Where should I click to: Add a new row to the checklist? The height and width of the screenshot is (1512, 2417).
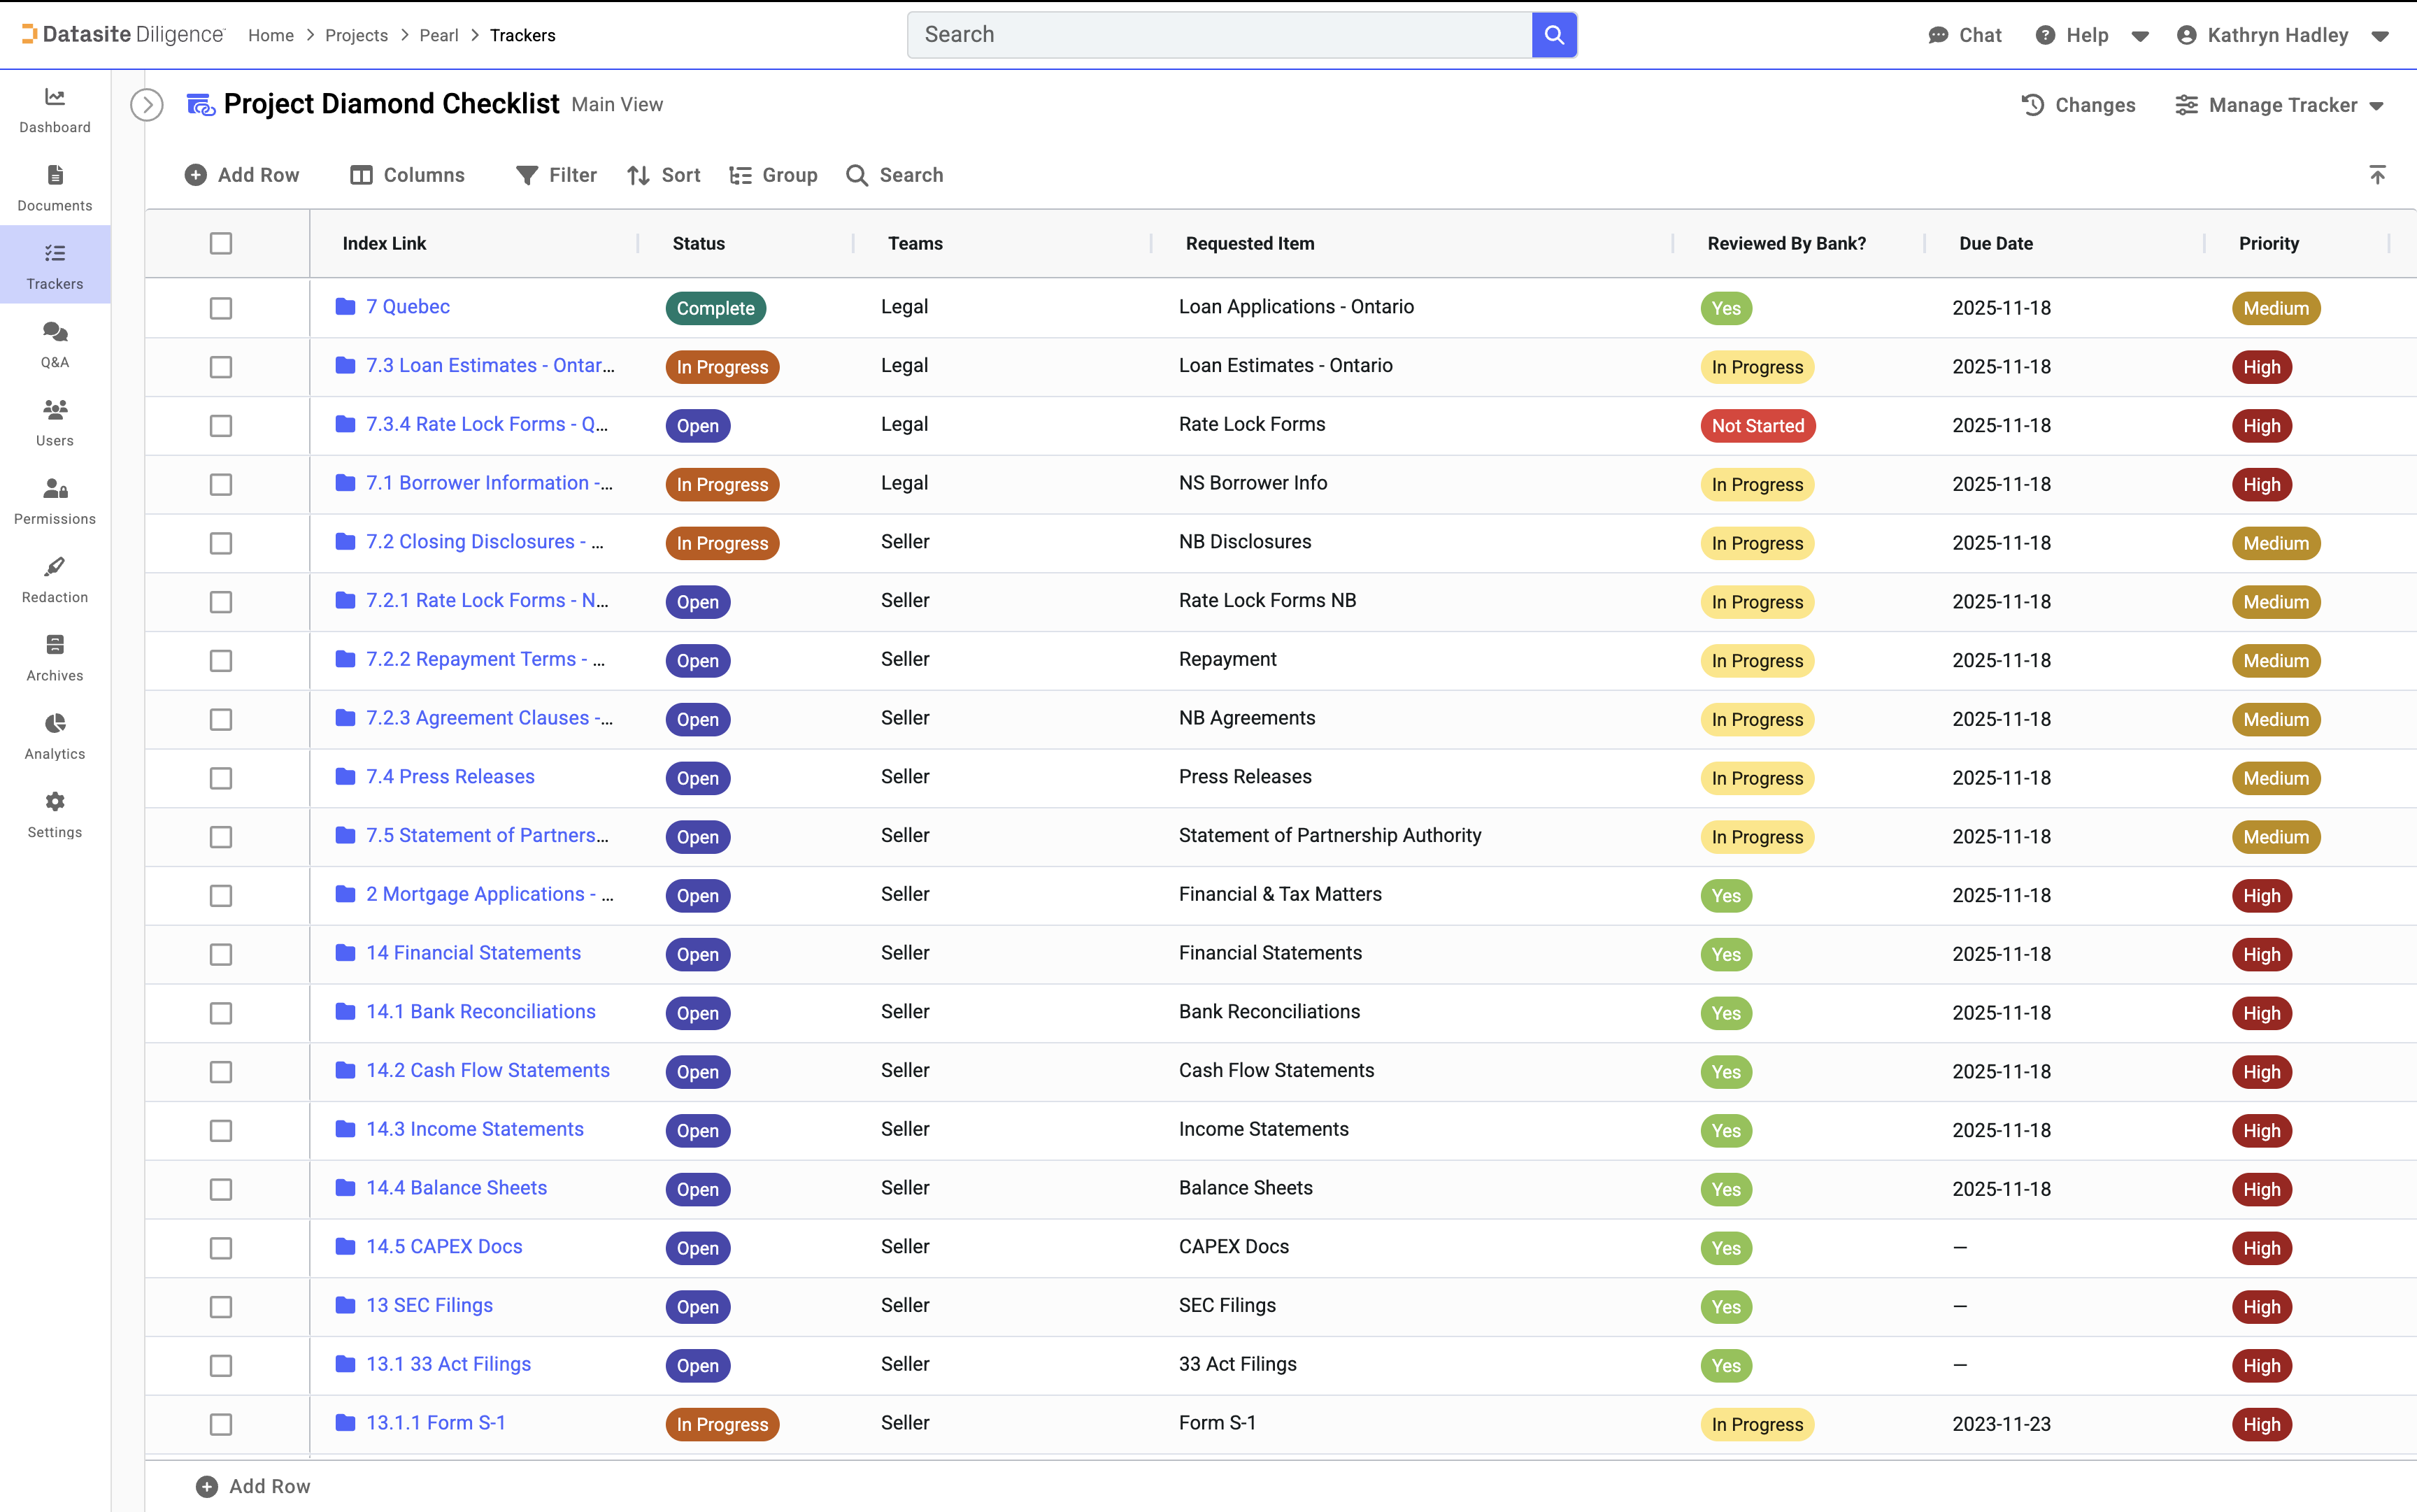tap(243, 174)
